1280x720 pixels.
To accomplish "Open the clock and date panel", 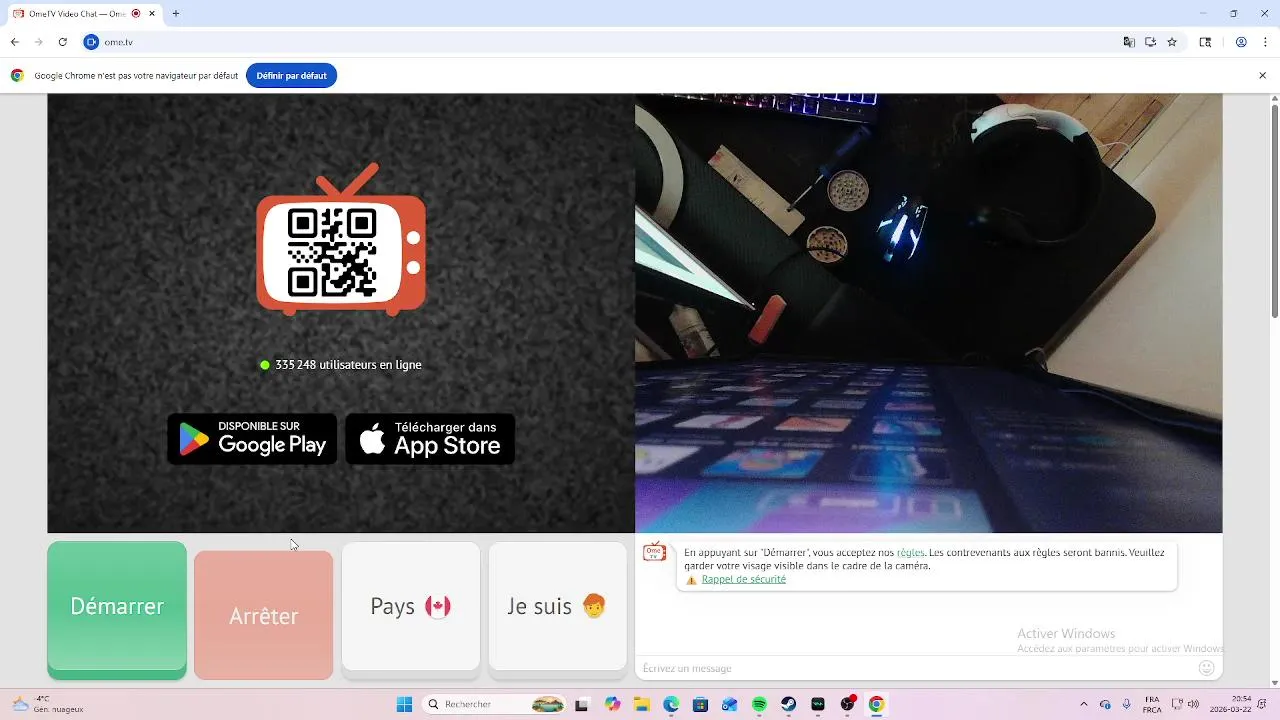I will tap(1232, 704).
